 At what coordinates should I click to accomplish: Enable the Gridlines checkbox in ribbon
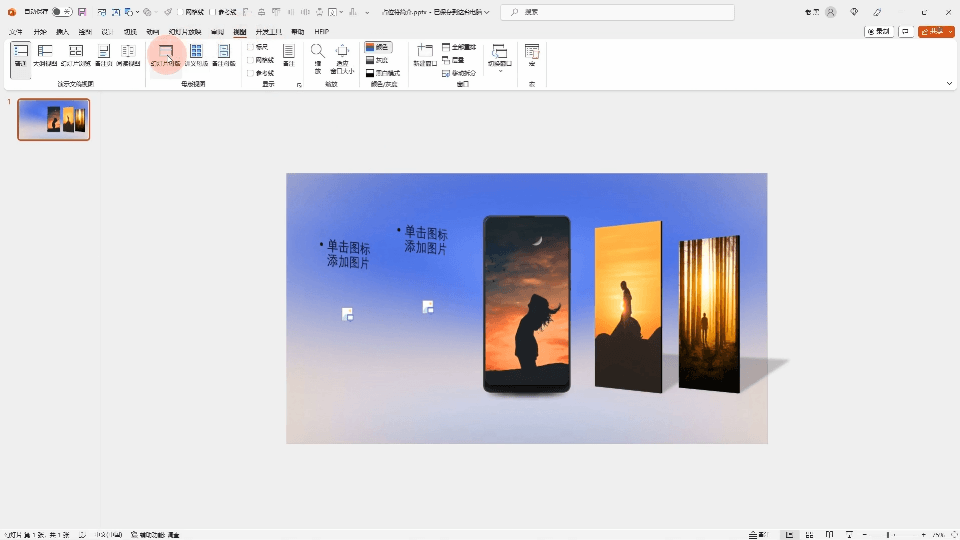tap(261, 60)
